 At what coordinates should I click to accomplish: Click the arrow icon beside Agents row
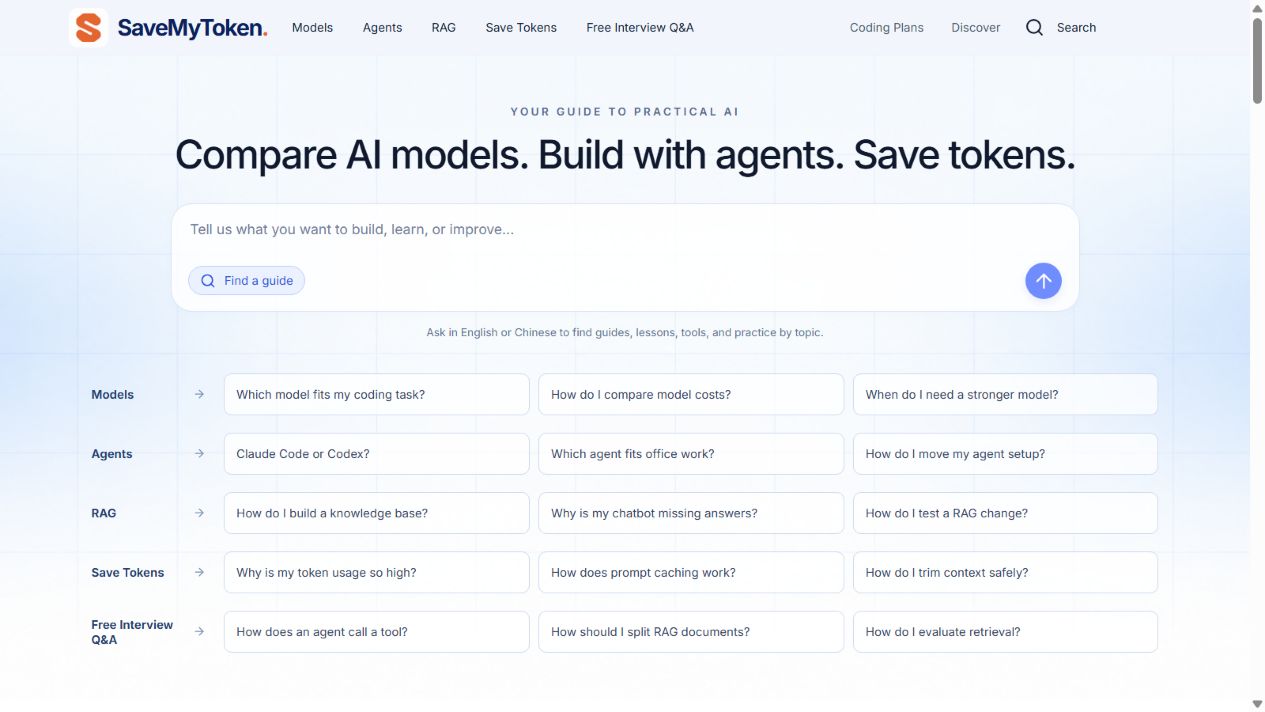199,454
